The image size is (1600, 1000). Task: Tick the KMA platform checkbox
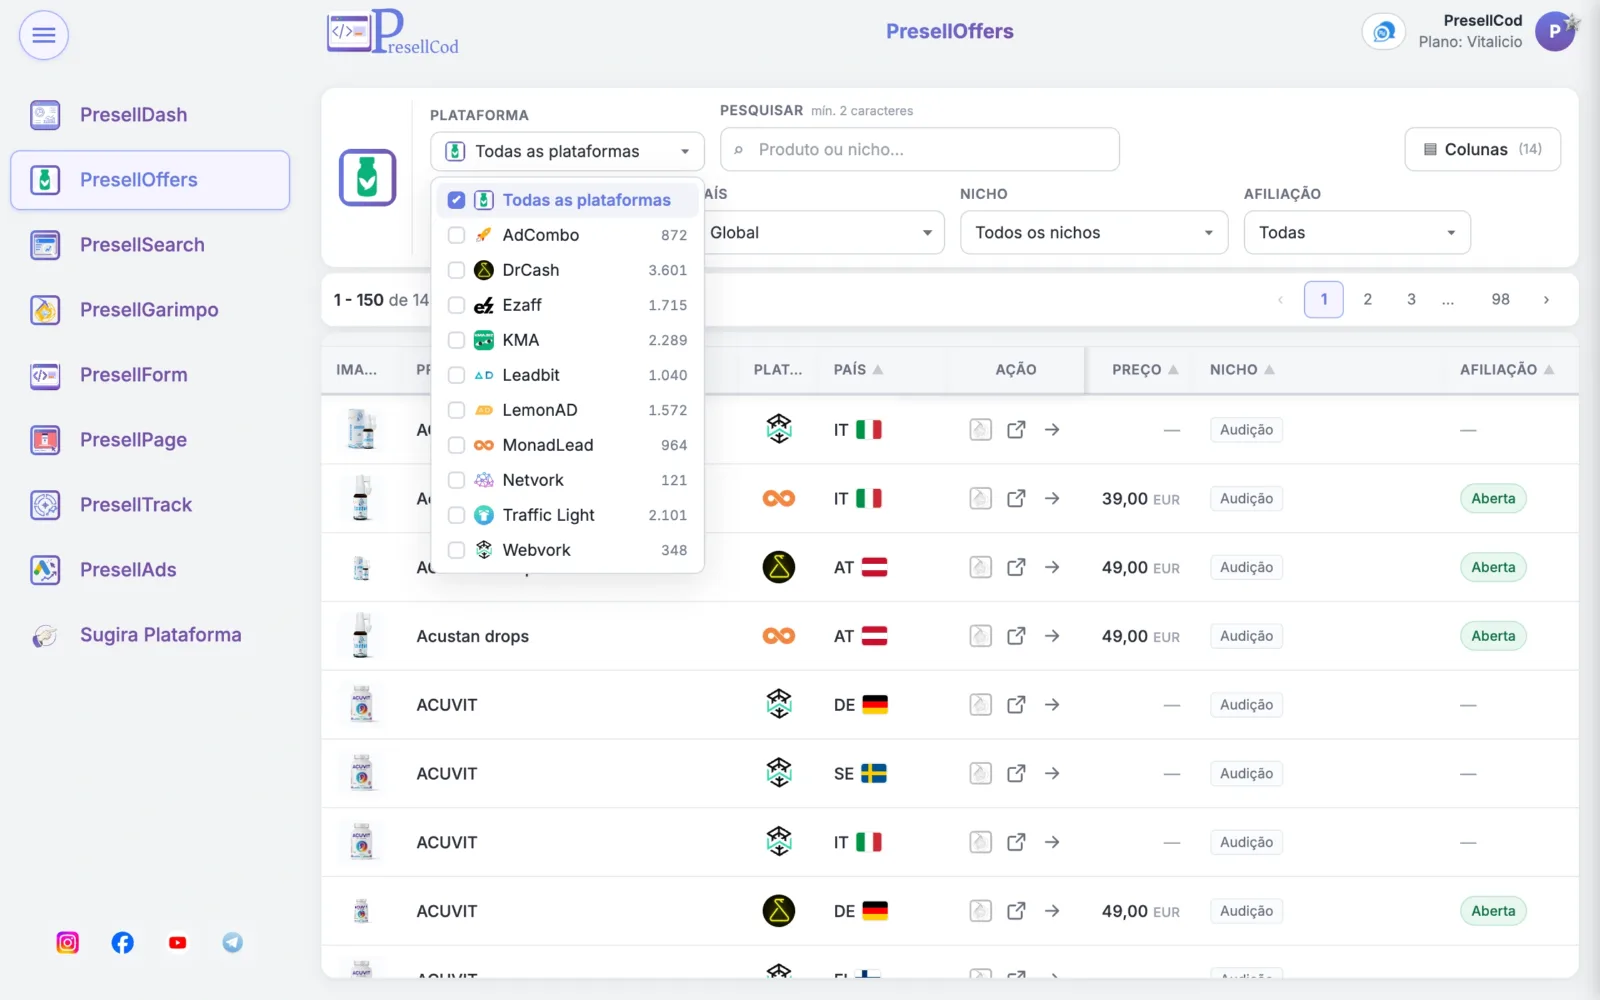pyautogui.click(x=456, y=340)
